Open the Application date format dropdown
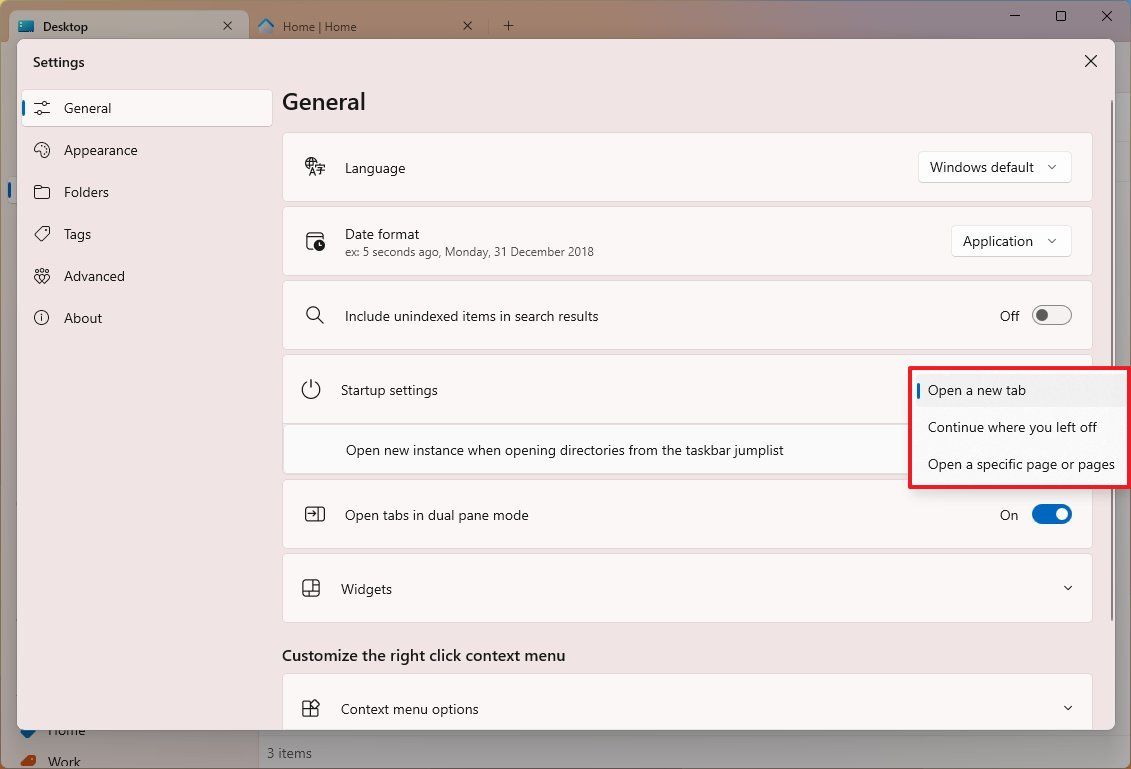The width and height of the screenshot is (1131, 769). click(x=1011, y=241)
